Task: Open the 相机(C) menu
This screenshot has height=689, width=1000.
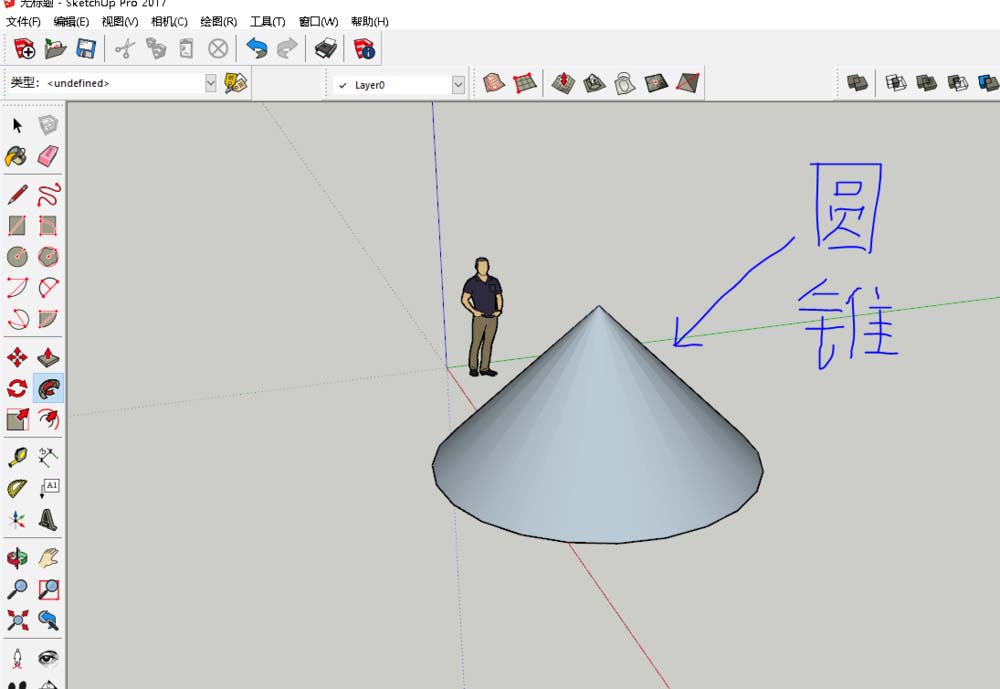Action: coord(169,22)
